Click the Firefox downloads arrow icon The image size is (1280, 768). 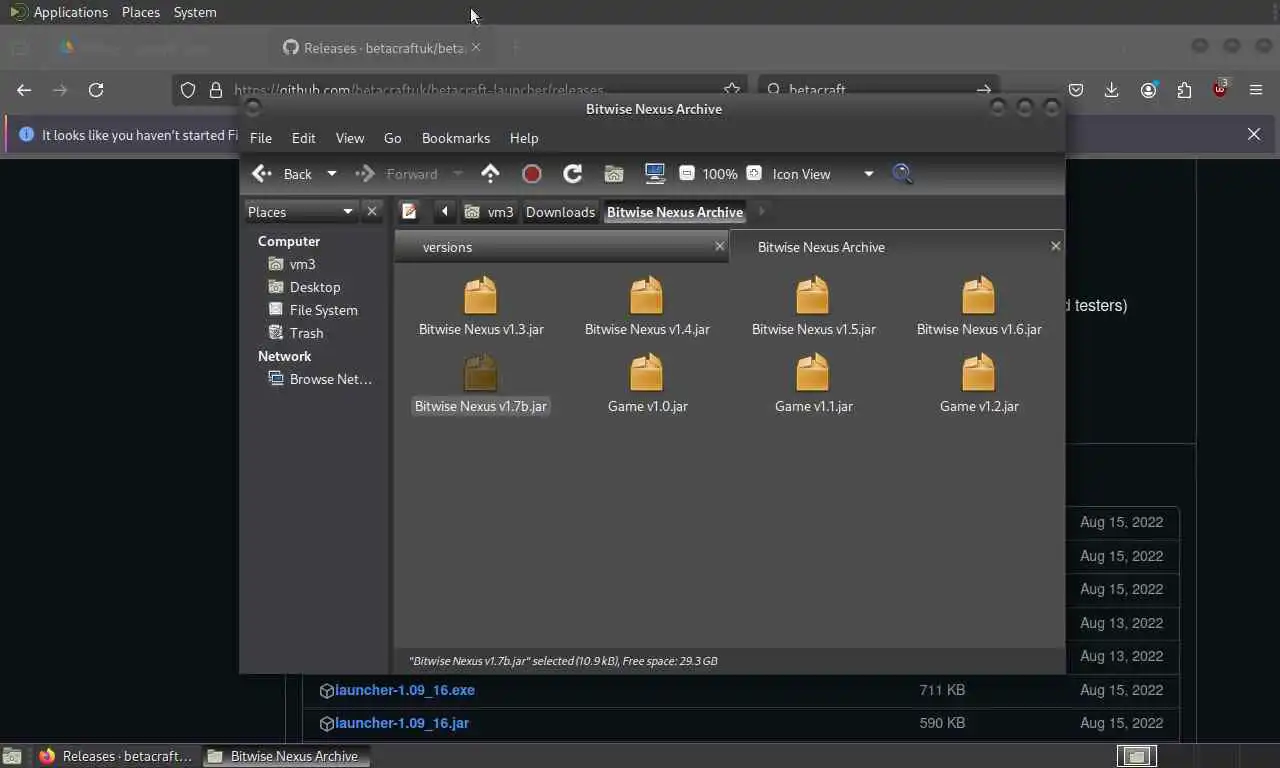pyautogui.click(x=1111, y=90)
